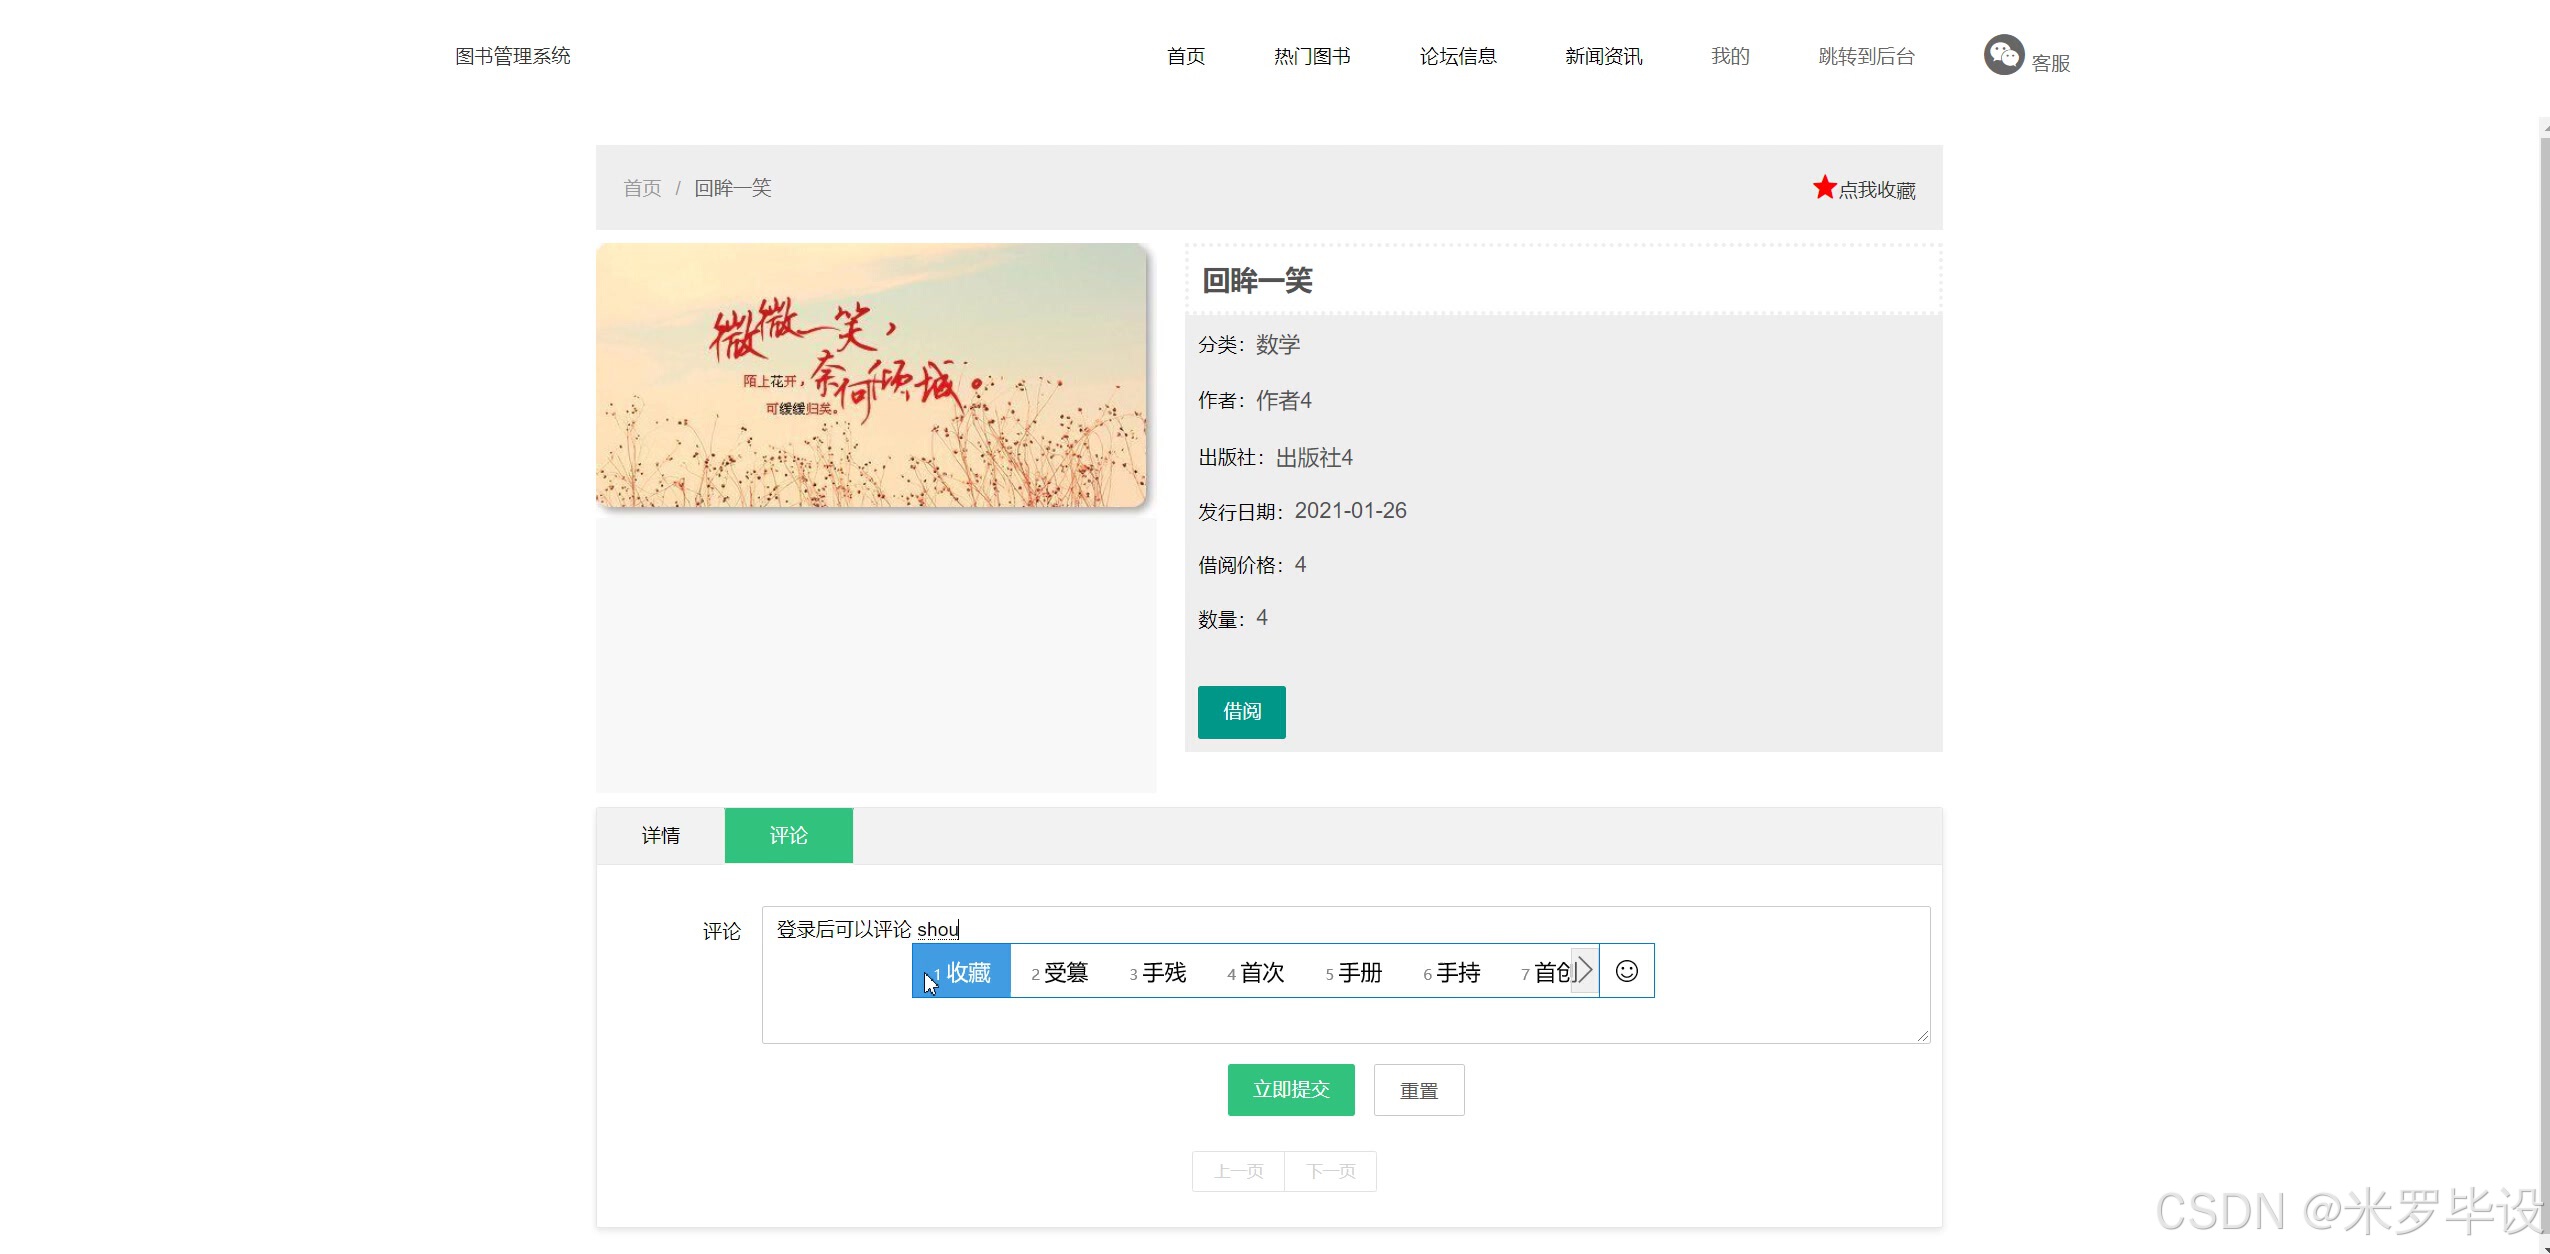The height and width of the screenshot is (1254, 2550).
Task: Open 新闻资讯 menu item
Action: pyautogui.click(x=1603, y=56)
